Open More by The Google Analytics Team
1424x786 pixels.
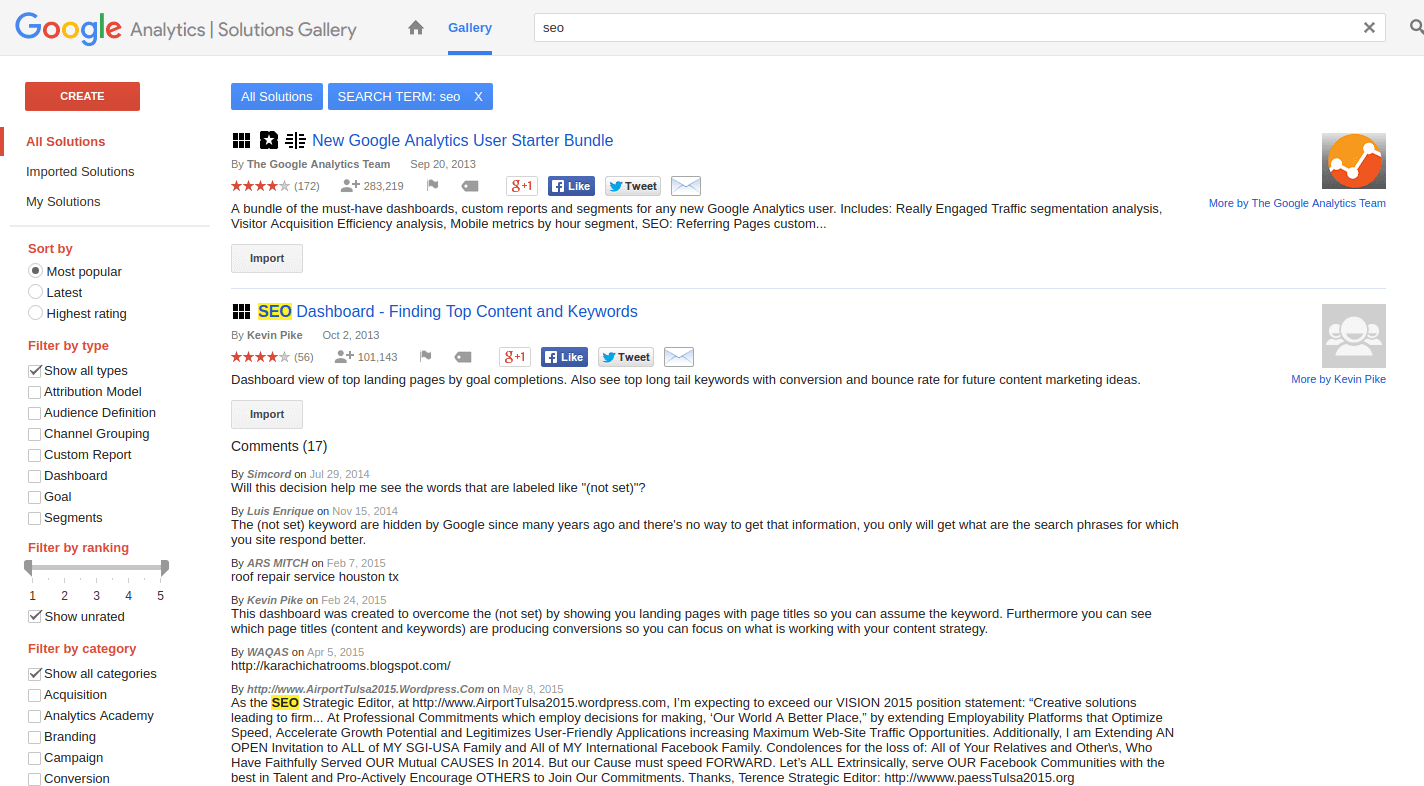(x=1297, y=203)
